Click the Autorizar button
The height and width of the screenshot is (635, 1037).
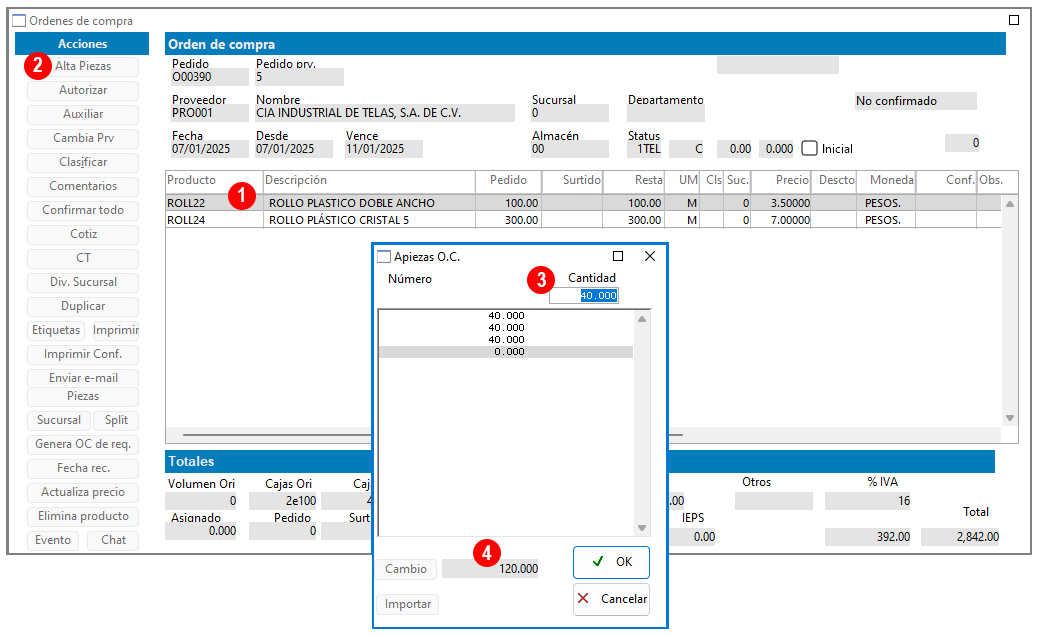tap(83, 90)
